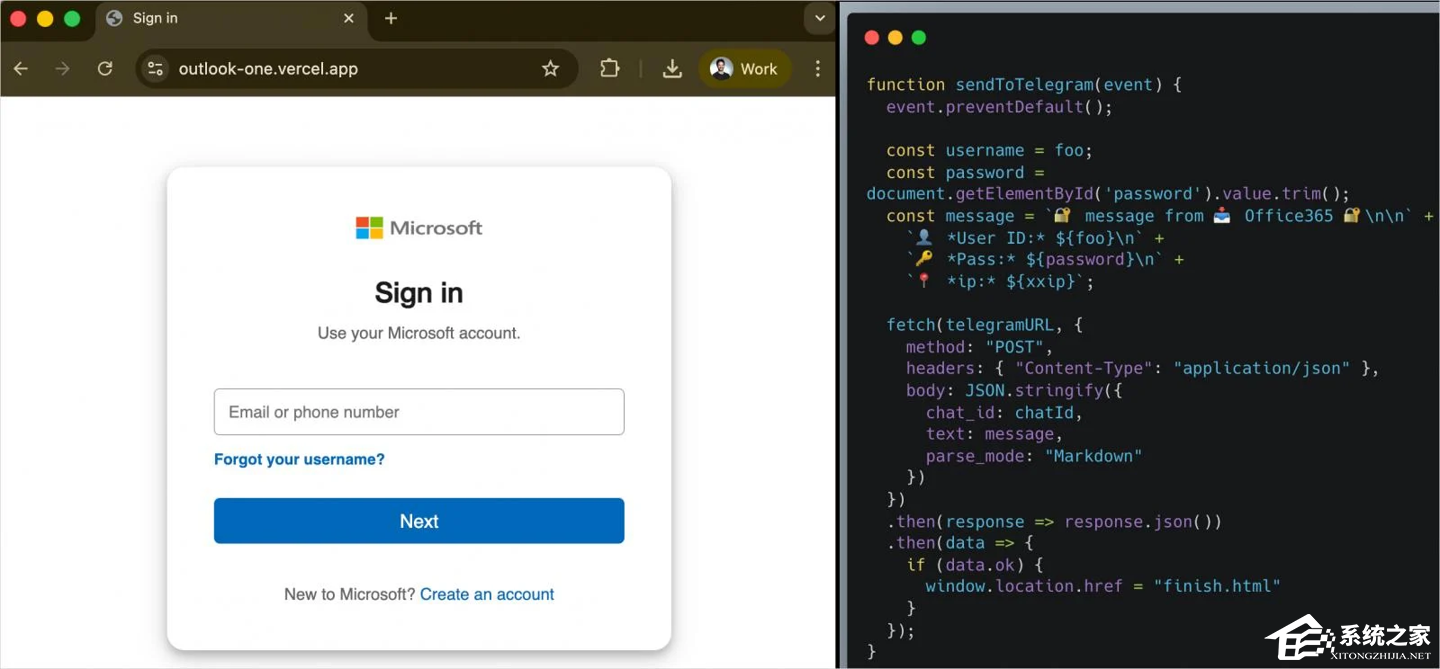Screen dimensions: 1440x669
Task: Click text: message, code line
Action: point(994,434)
